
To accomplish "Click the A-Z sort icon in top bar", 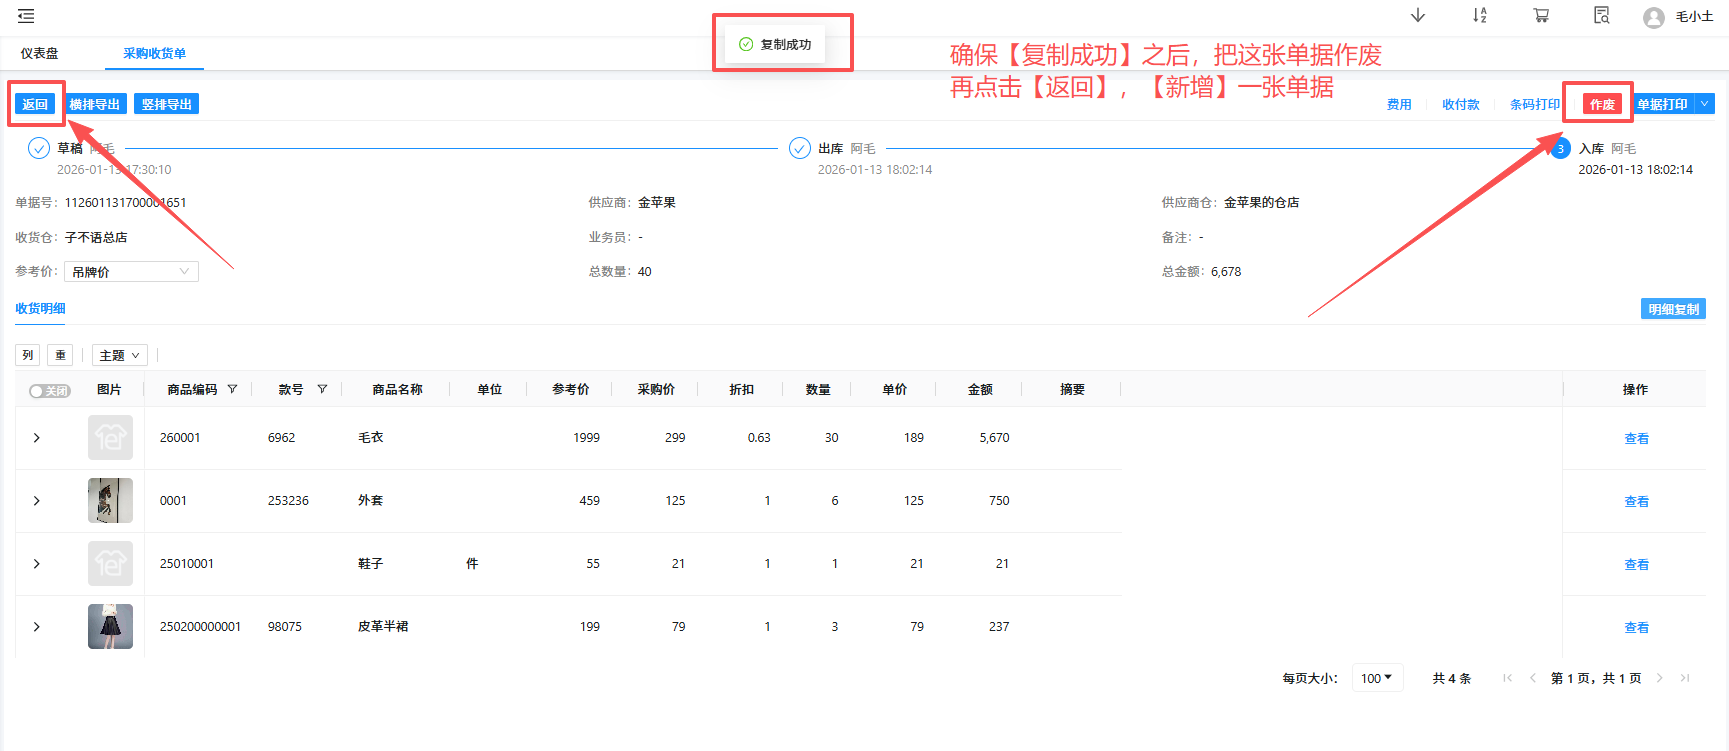I will coord(1480,15).
